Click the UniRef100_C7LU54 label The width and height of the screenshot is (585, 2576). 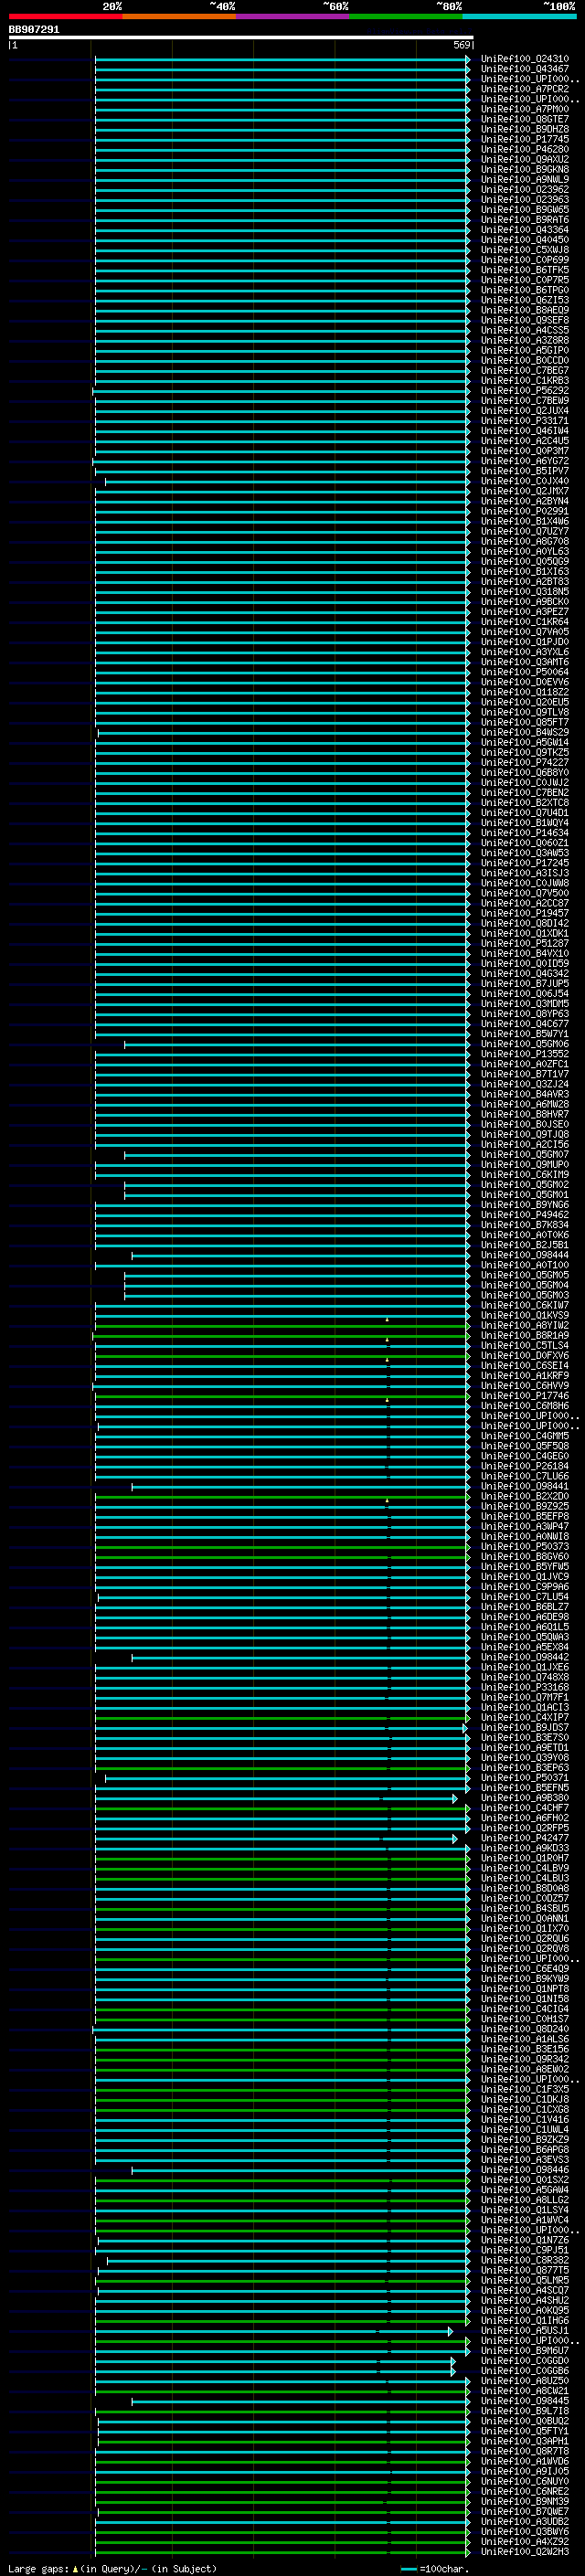[x=525, y=1597]
